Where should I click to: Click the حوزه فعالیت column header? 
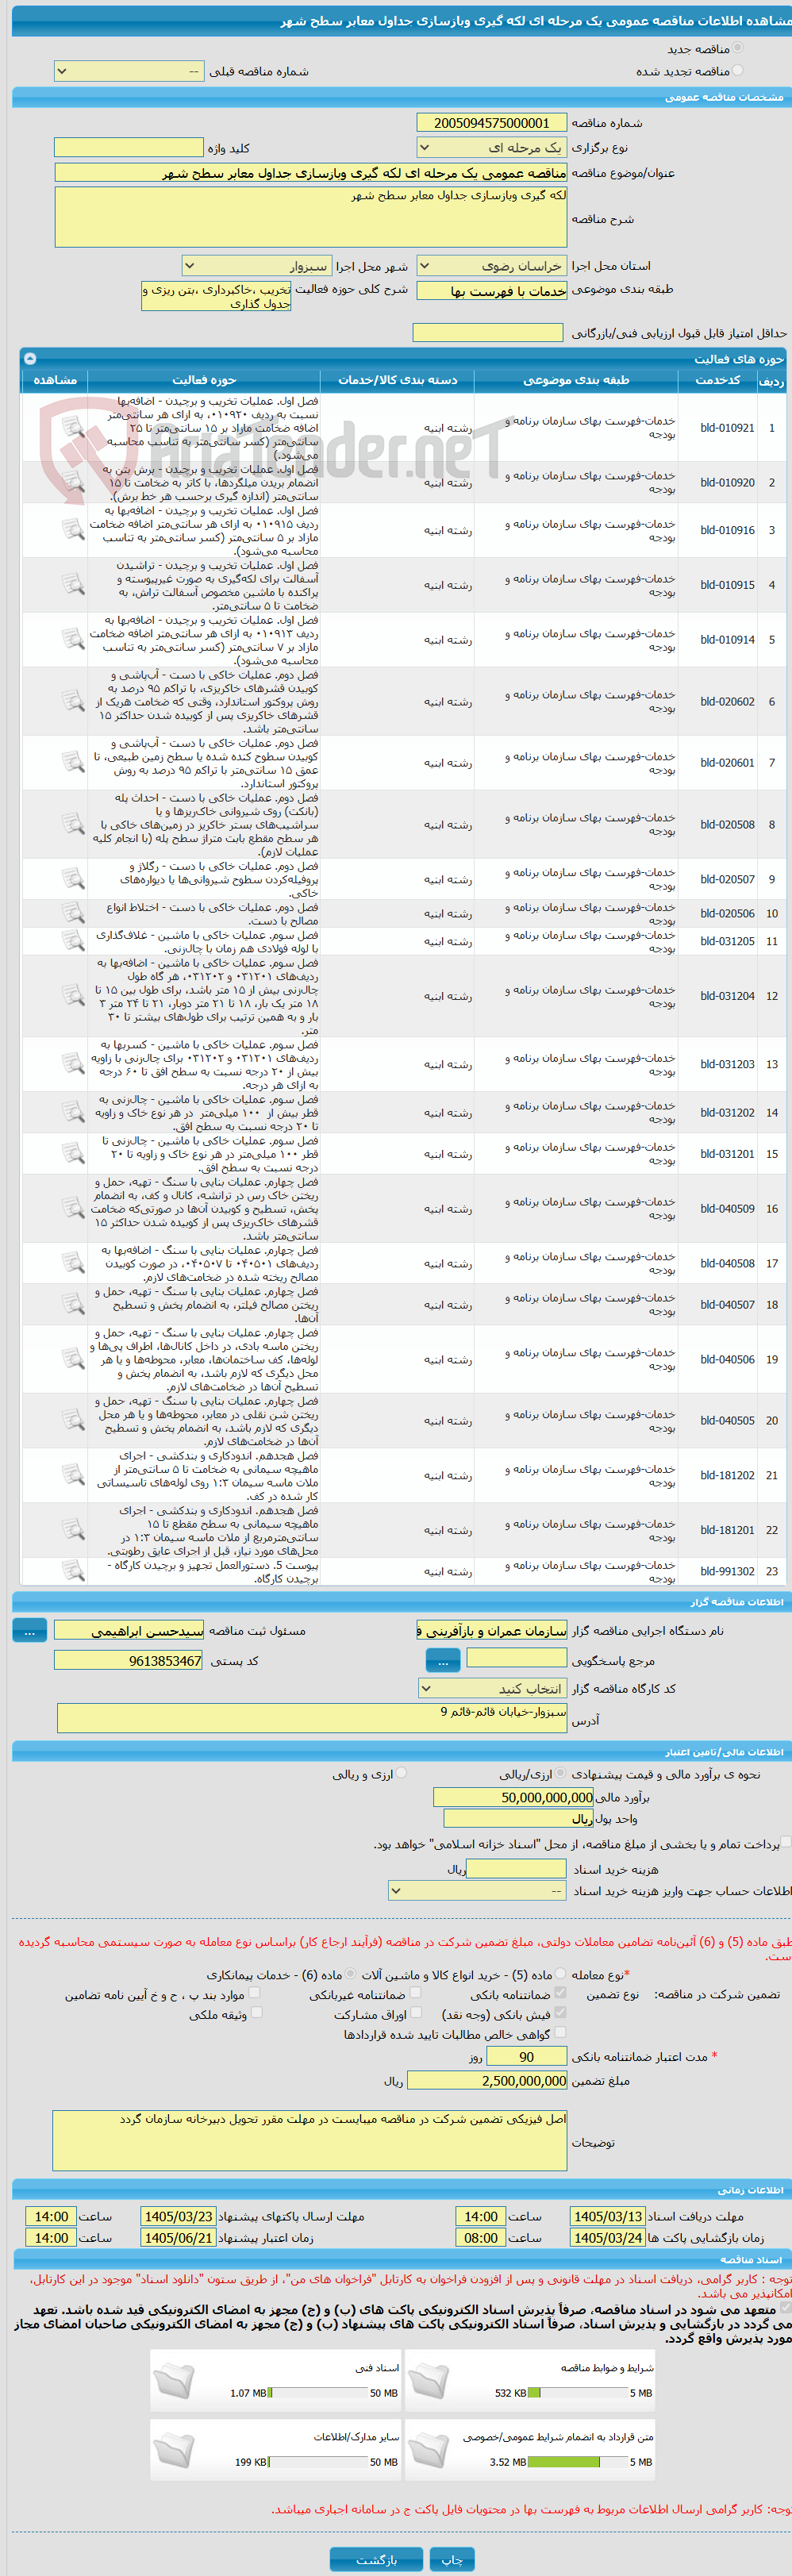tap(204, 380)
